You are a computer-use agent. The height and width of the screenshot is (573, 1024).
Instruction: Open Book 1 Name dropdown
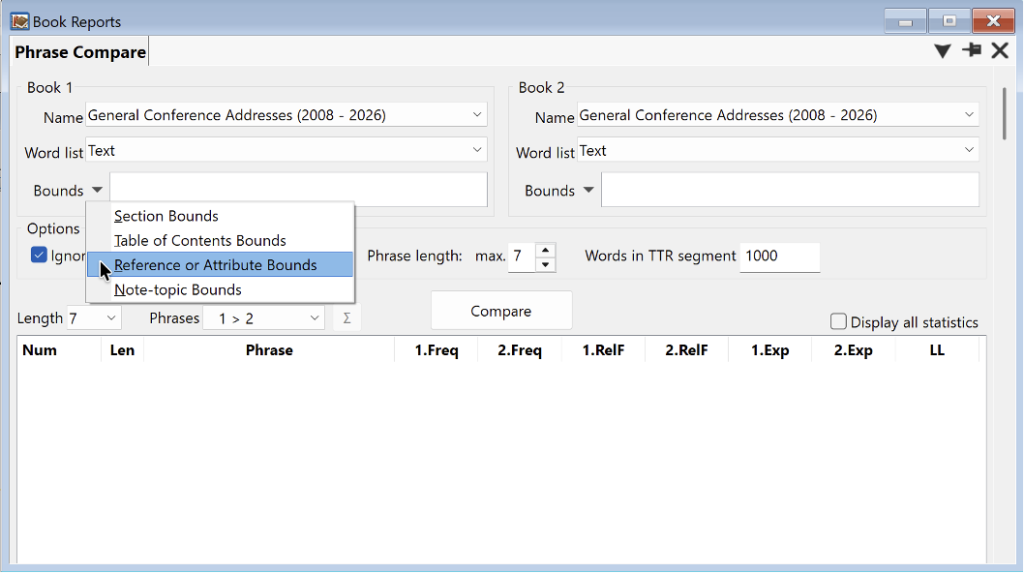tap(477, 115)
